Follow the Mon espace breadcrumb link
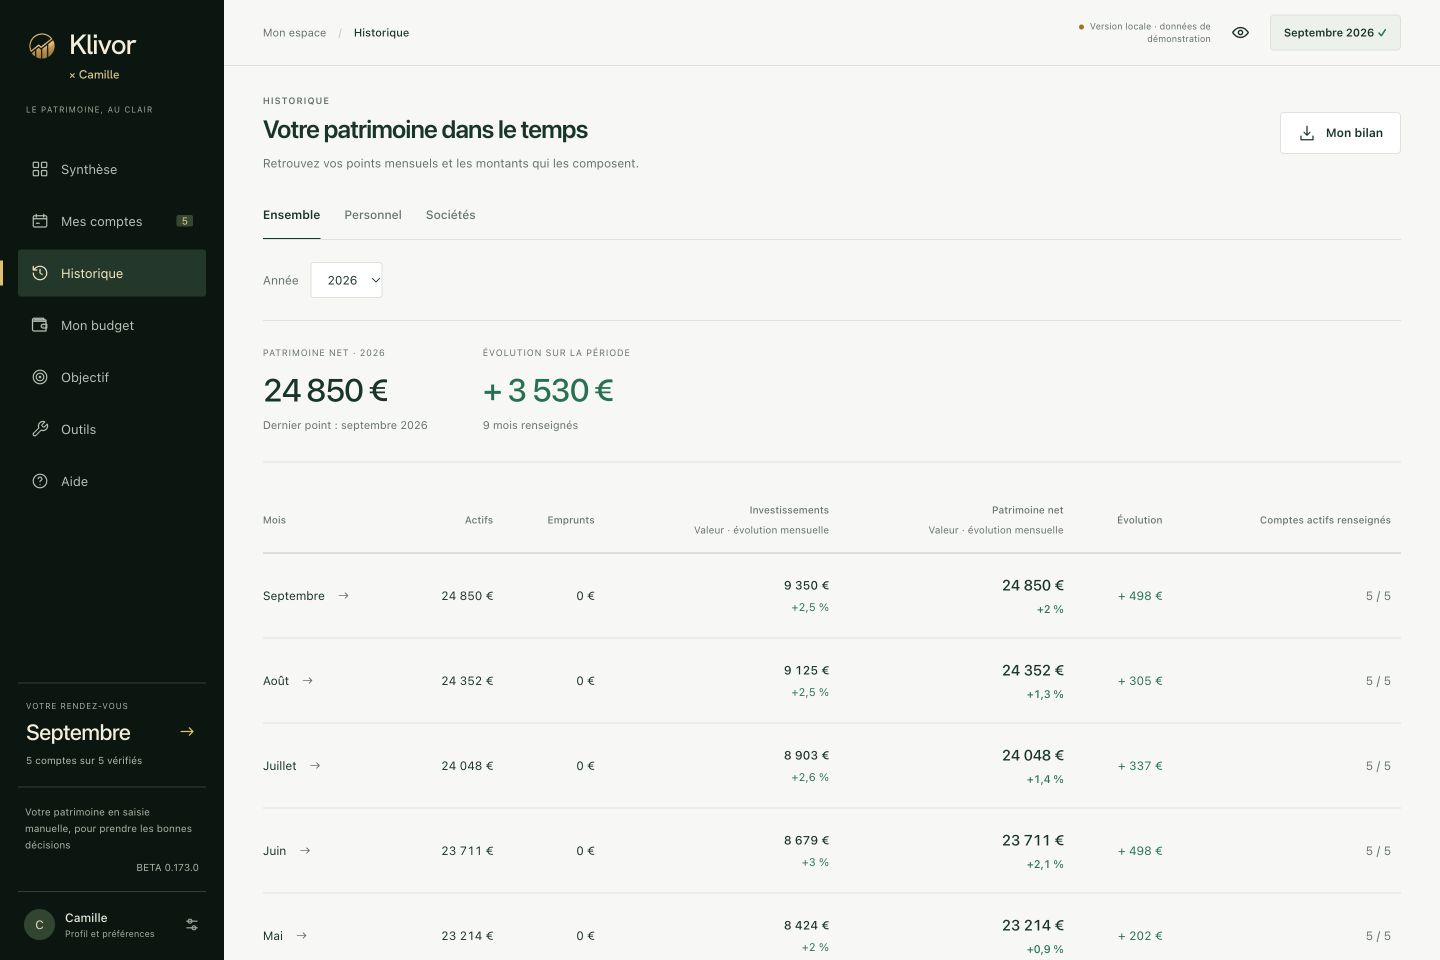The image size is (1440, 960). (x=294, y=33)
